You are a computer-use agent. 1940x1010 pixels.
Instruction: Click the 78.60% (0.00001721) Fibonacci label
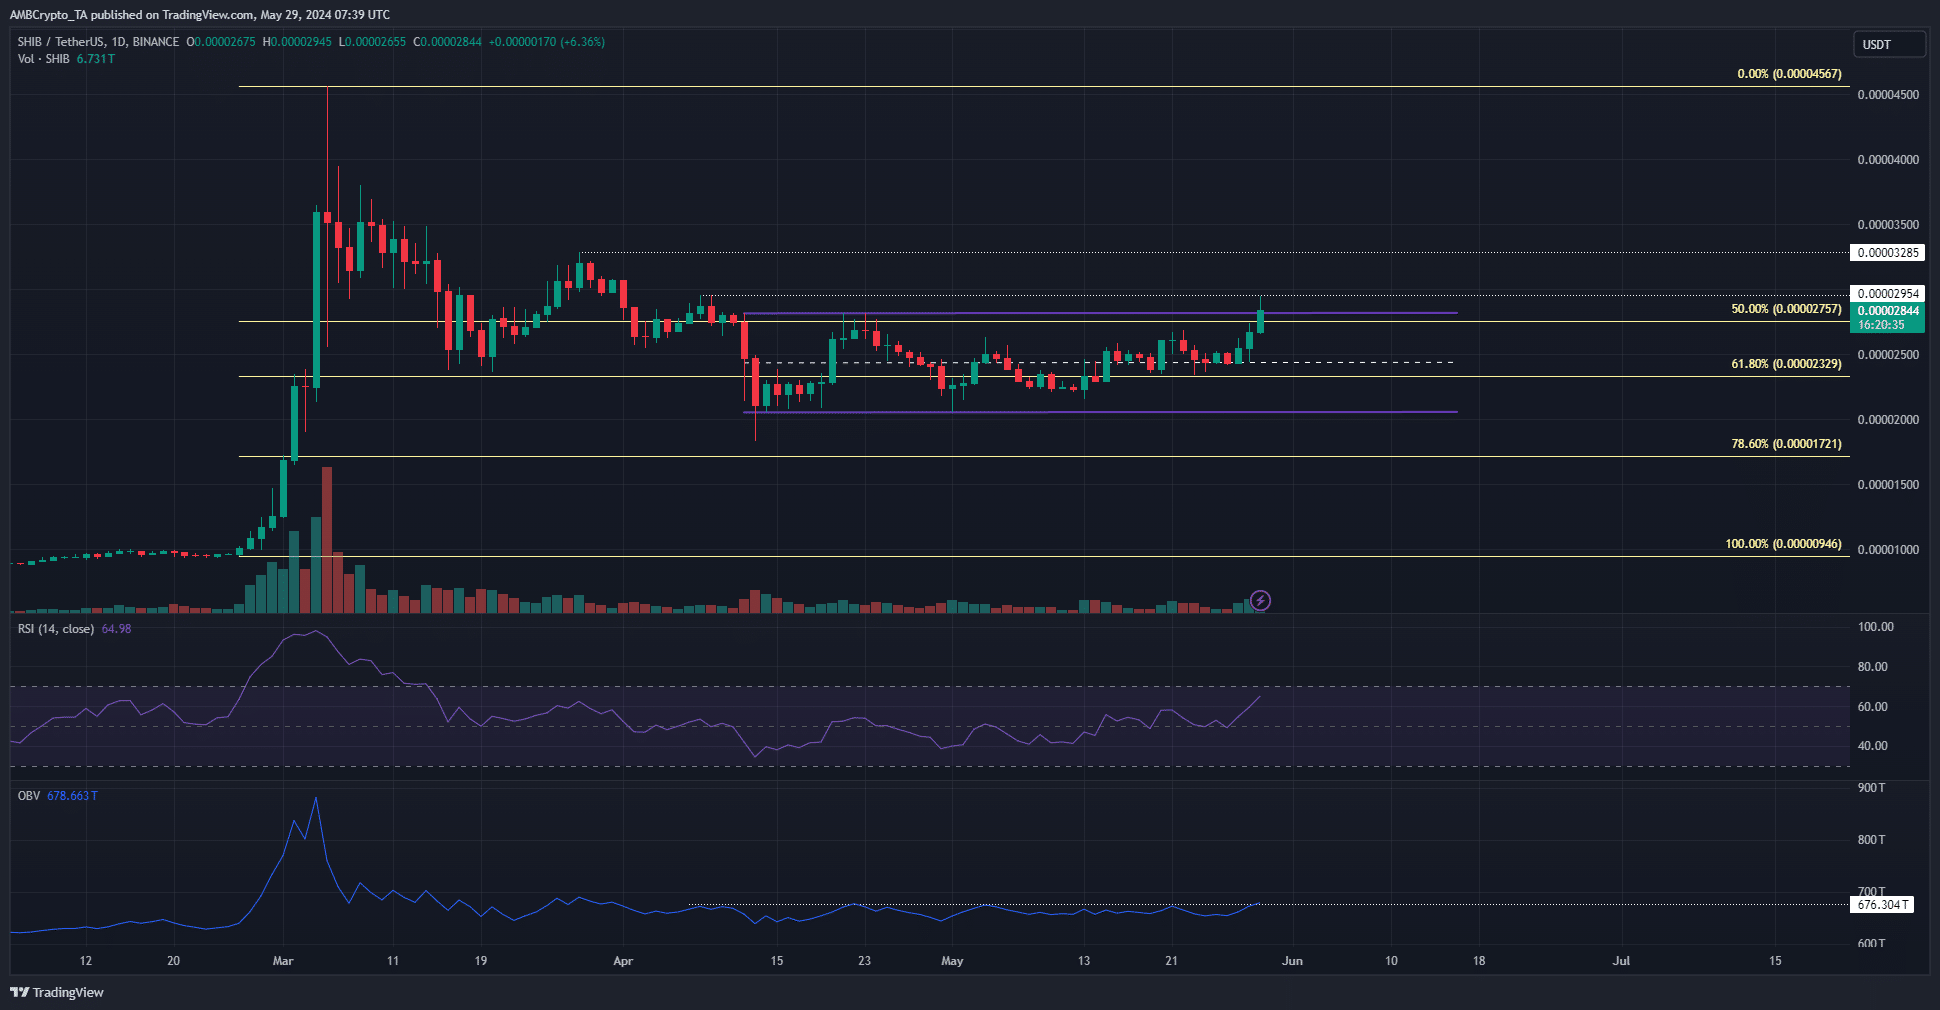coord(1786,444)
